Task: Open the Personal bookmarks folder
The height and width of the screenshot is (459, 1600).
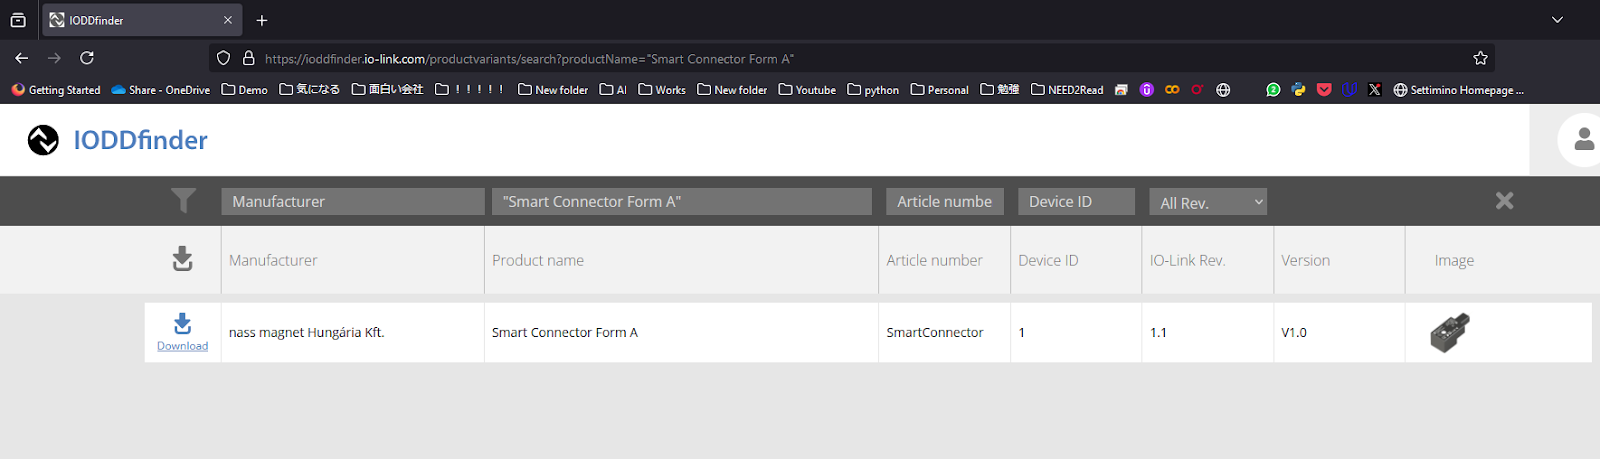Action: tap(939, 90)
